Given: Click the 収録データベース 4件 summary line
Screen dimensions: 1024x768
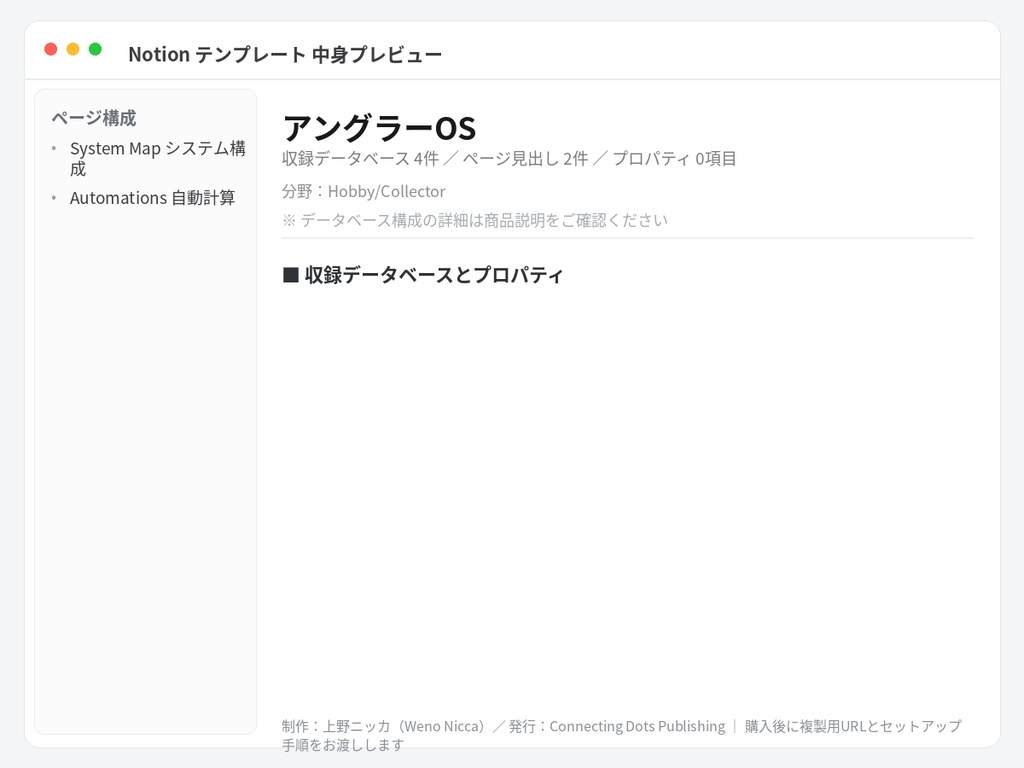Looking at the screenshot, I should pos(509,159).
